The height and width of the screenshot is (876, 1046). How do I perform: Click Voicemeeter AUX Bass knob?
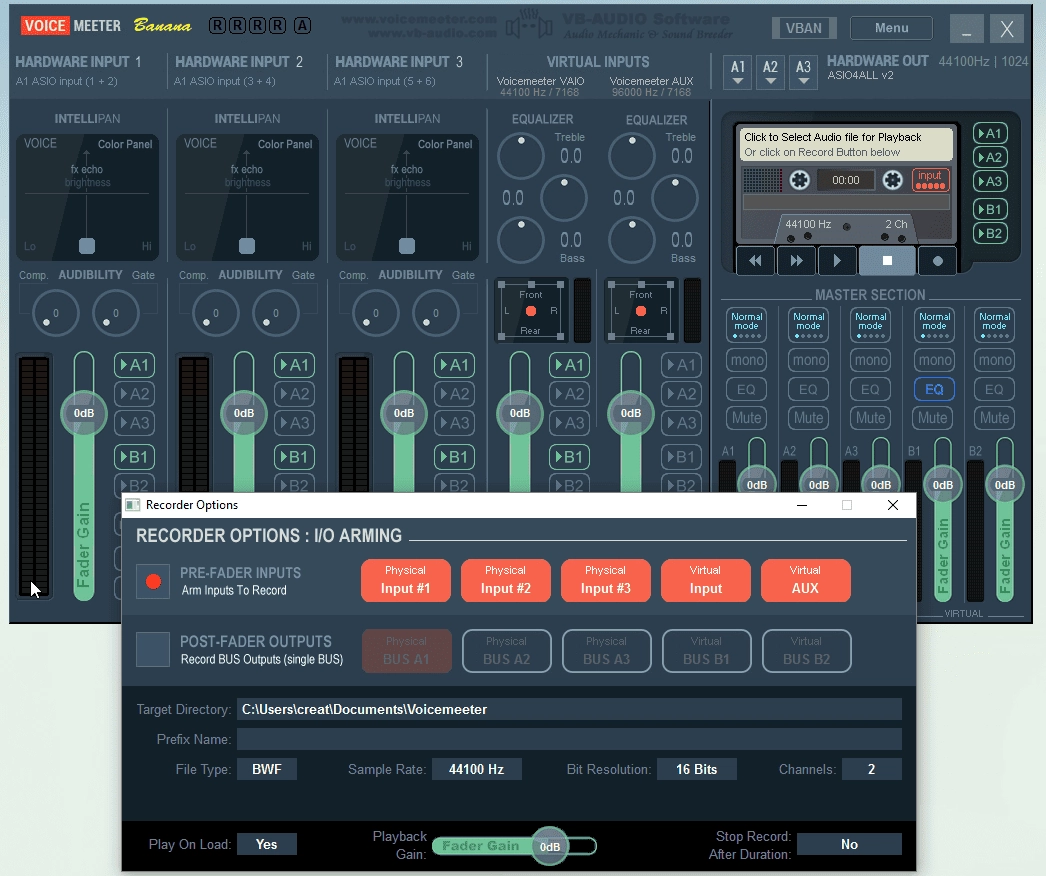tap(632, 240)
